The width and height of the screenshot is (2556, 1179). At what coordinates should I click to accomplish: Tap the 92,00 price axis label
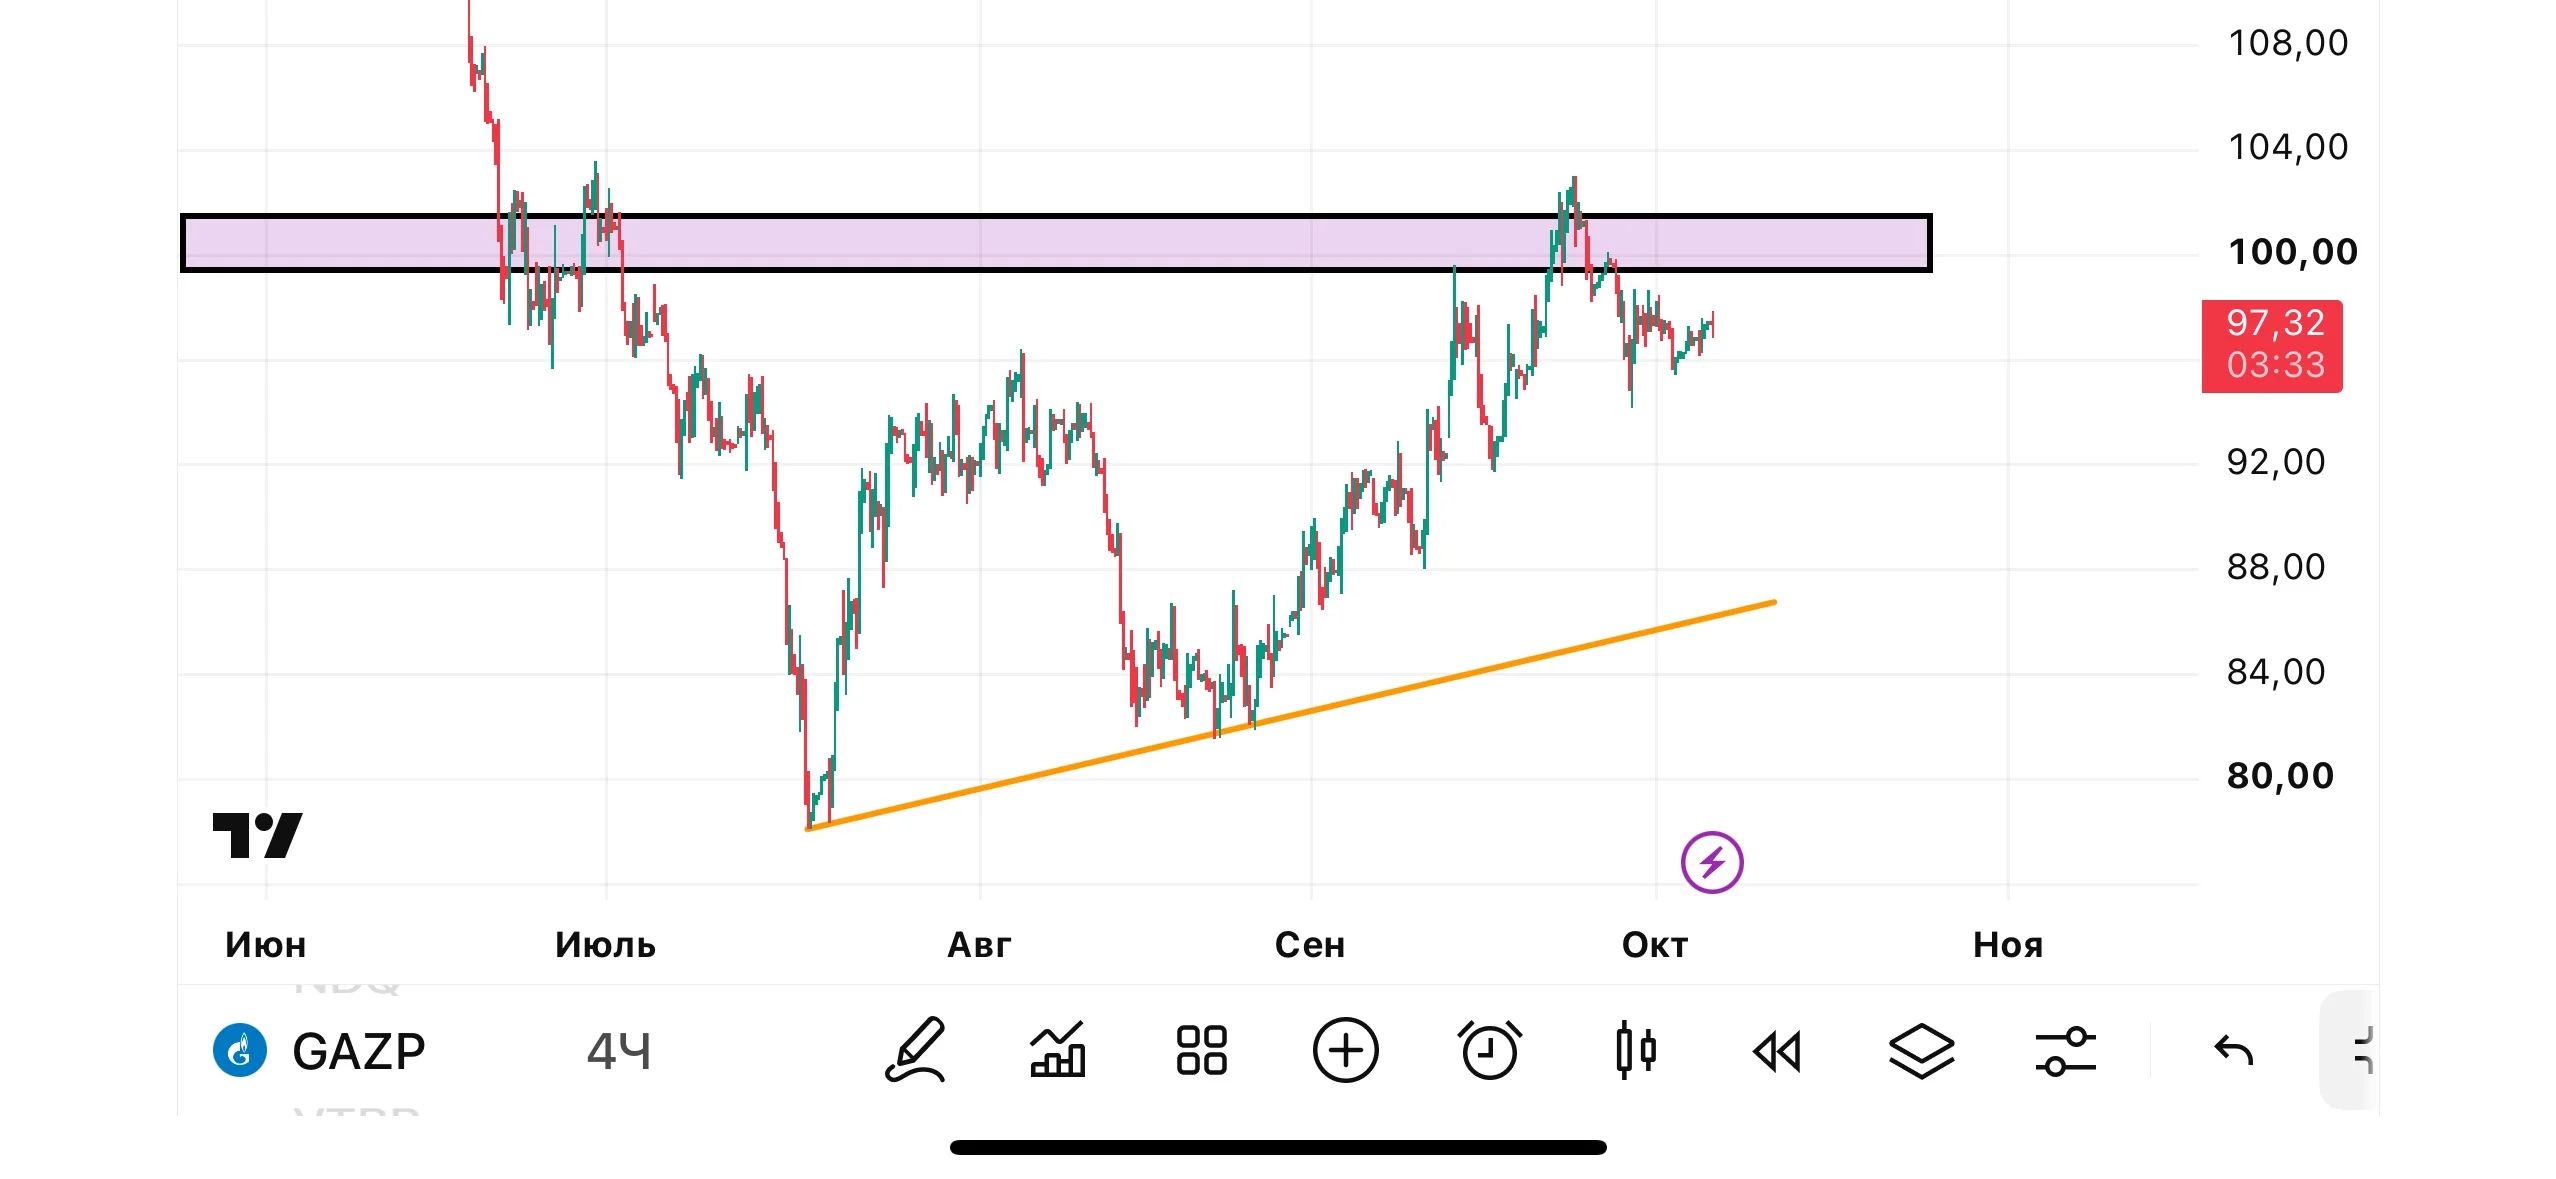[2276, 462]
